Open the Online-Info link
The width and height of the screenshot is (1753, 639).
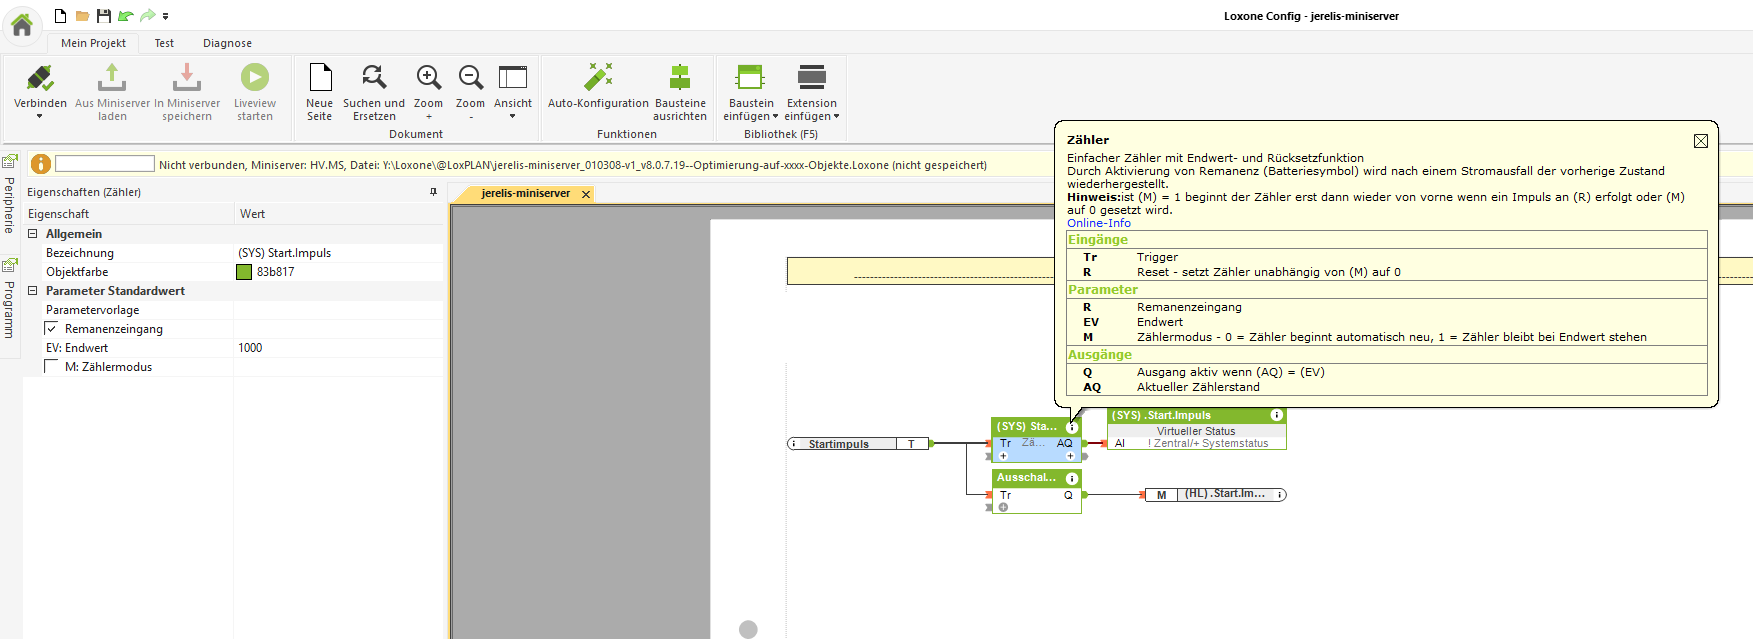1098,223
